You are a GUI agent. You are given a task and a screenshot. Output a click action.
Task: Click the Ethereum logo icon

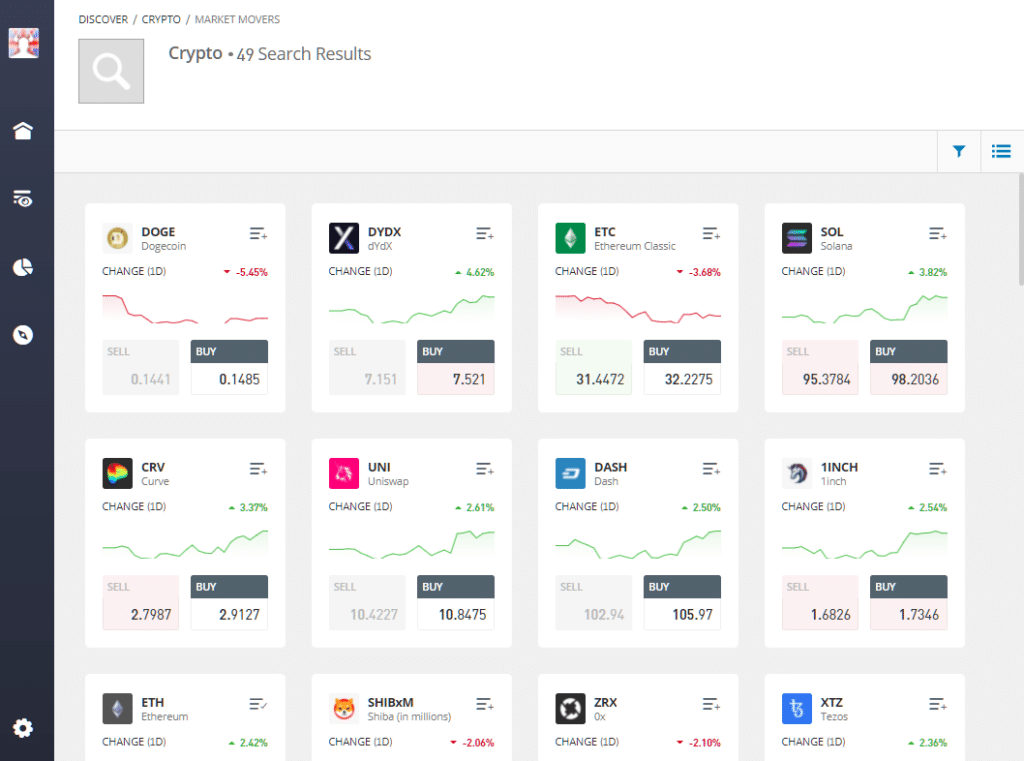click(118, 709)
